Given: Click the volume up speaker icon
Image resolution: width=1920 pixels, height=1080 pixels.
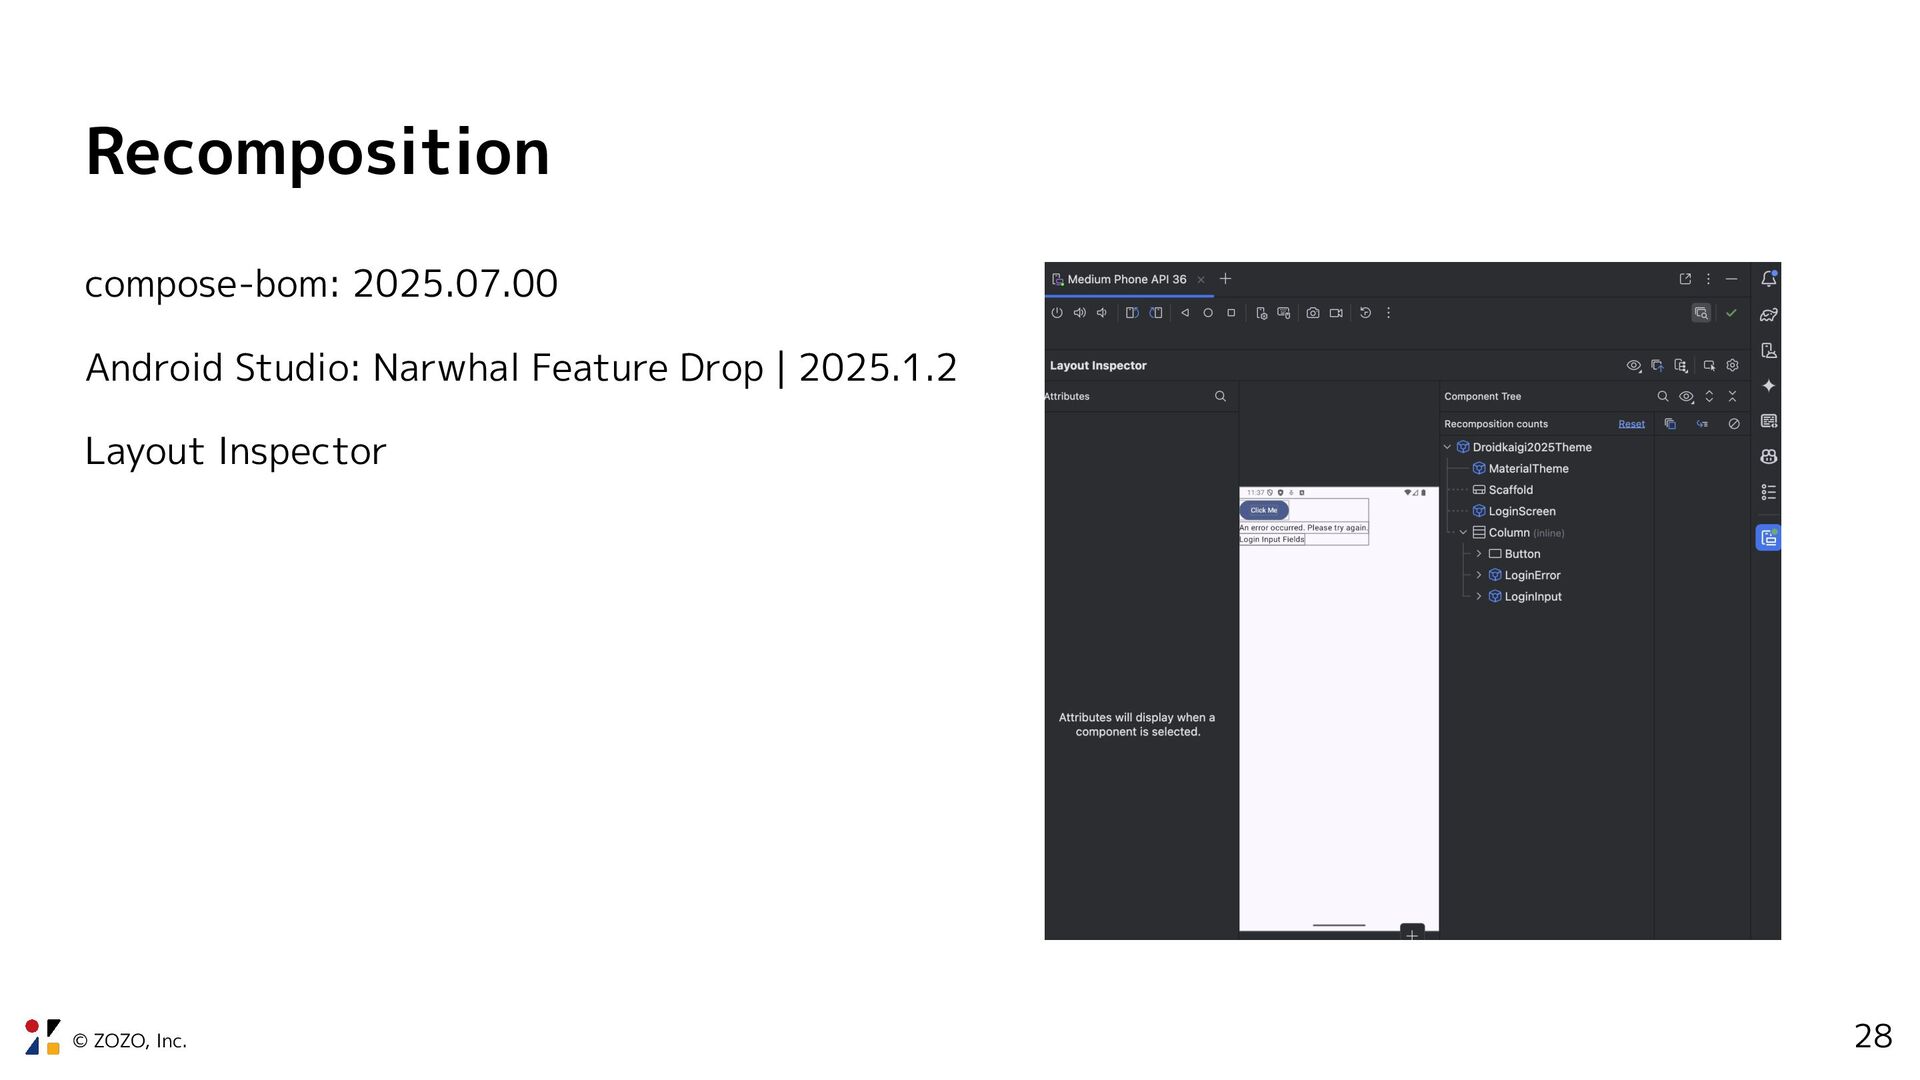Looking at the screenshot, I should point(1080,313).
